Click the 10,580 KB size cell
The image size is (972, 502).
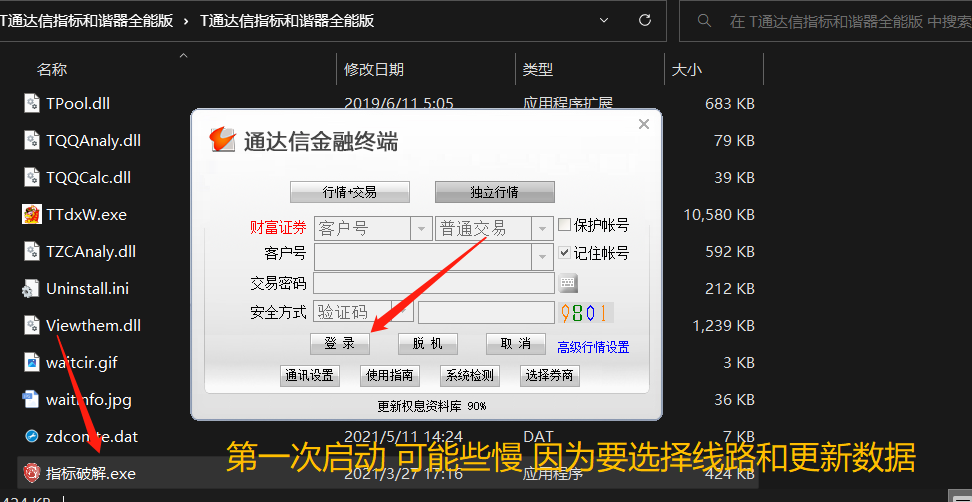[x=719, y=215]
